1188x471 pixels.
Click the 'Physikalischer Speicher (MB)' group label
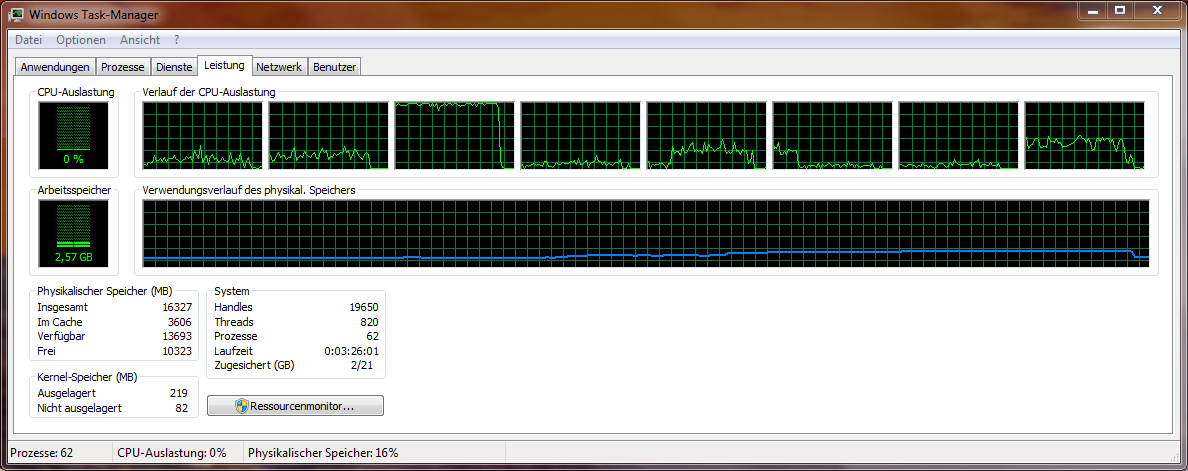106,291
